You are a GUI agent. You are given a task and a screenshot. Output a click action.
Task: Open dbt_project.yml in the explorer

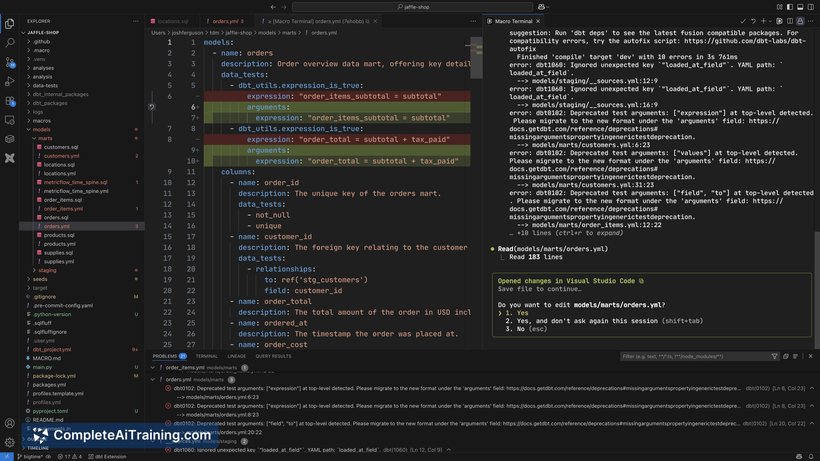[x=52, y=350]
